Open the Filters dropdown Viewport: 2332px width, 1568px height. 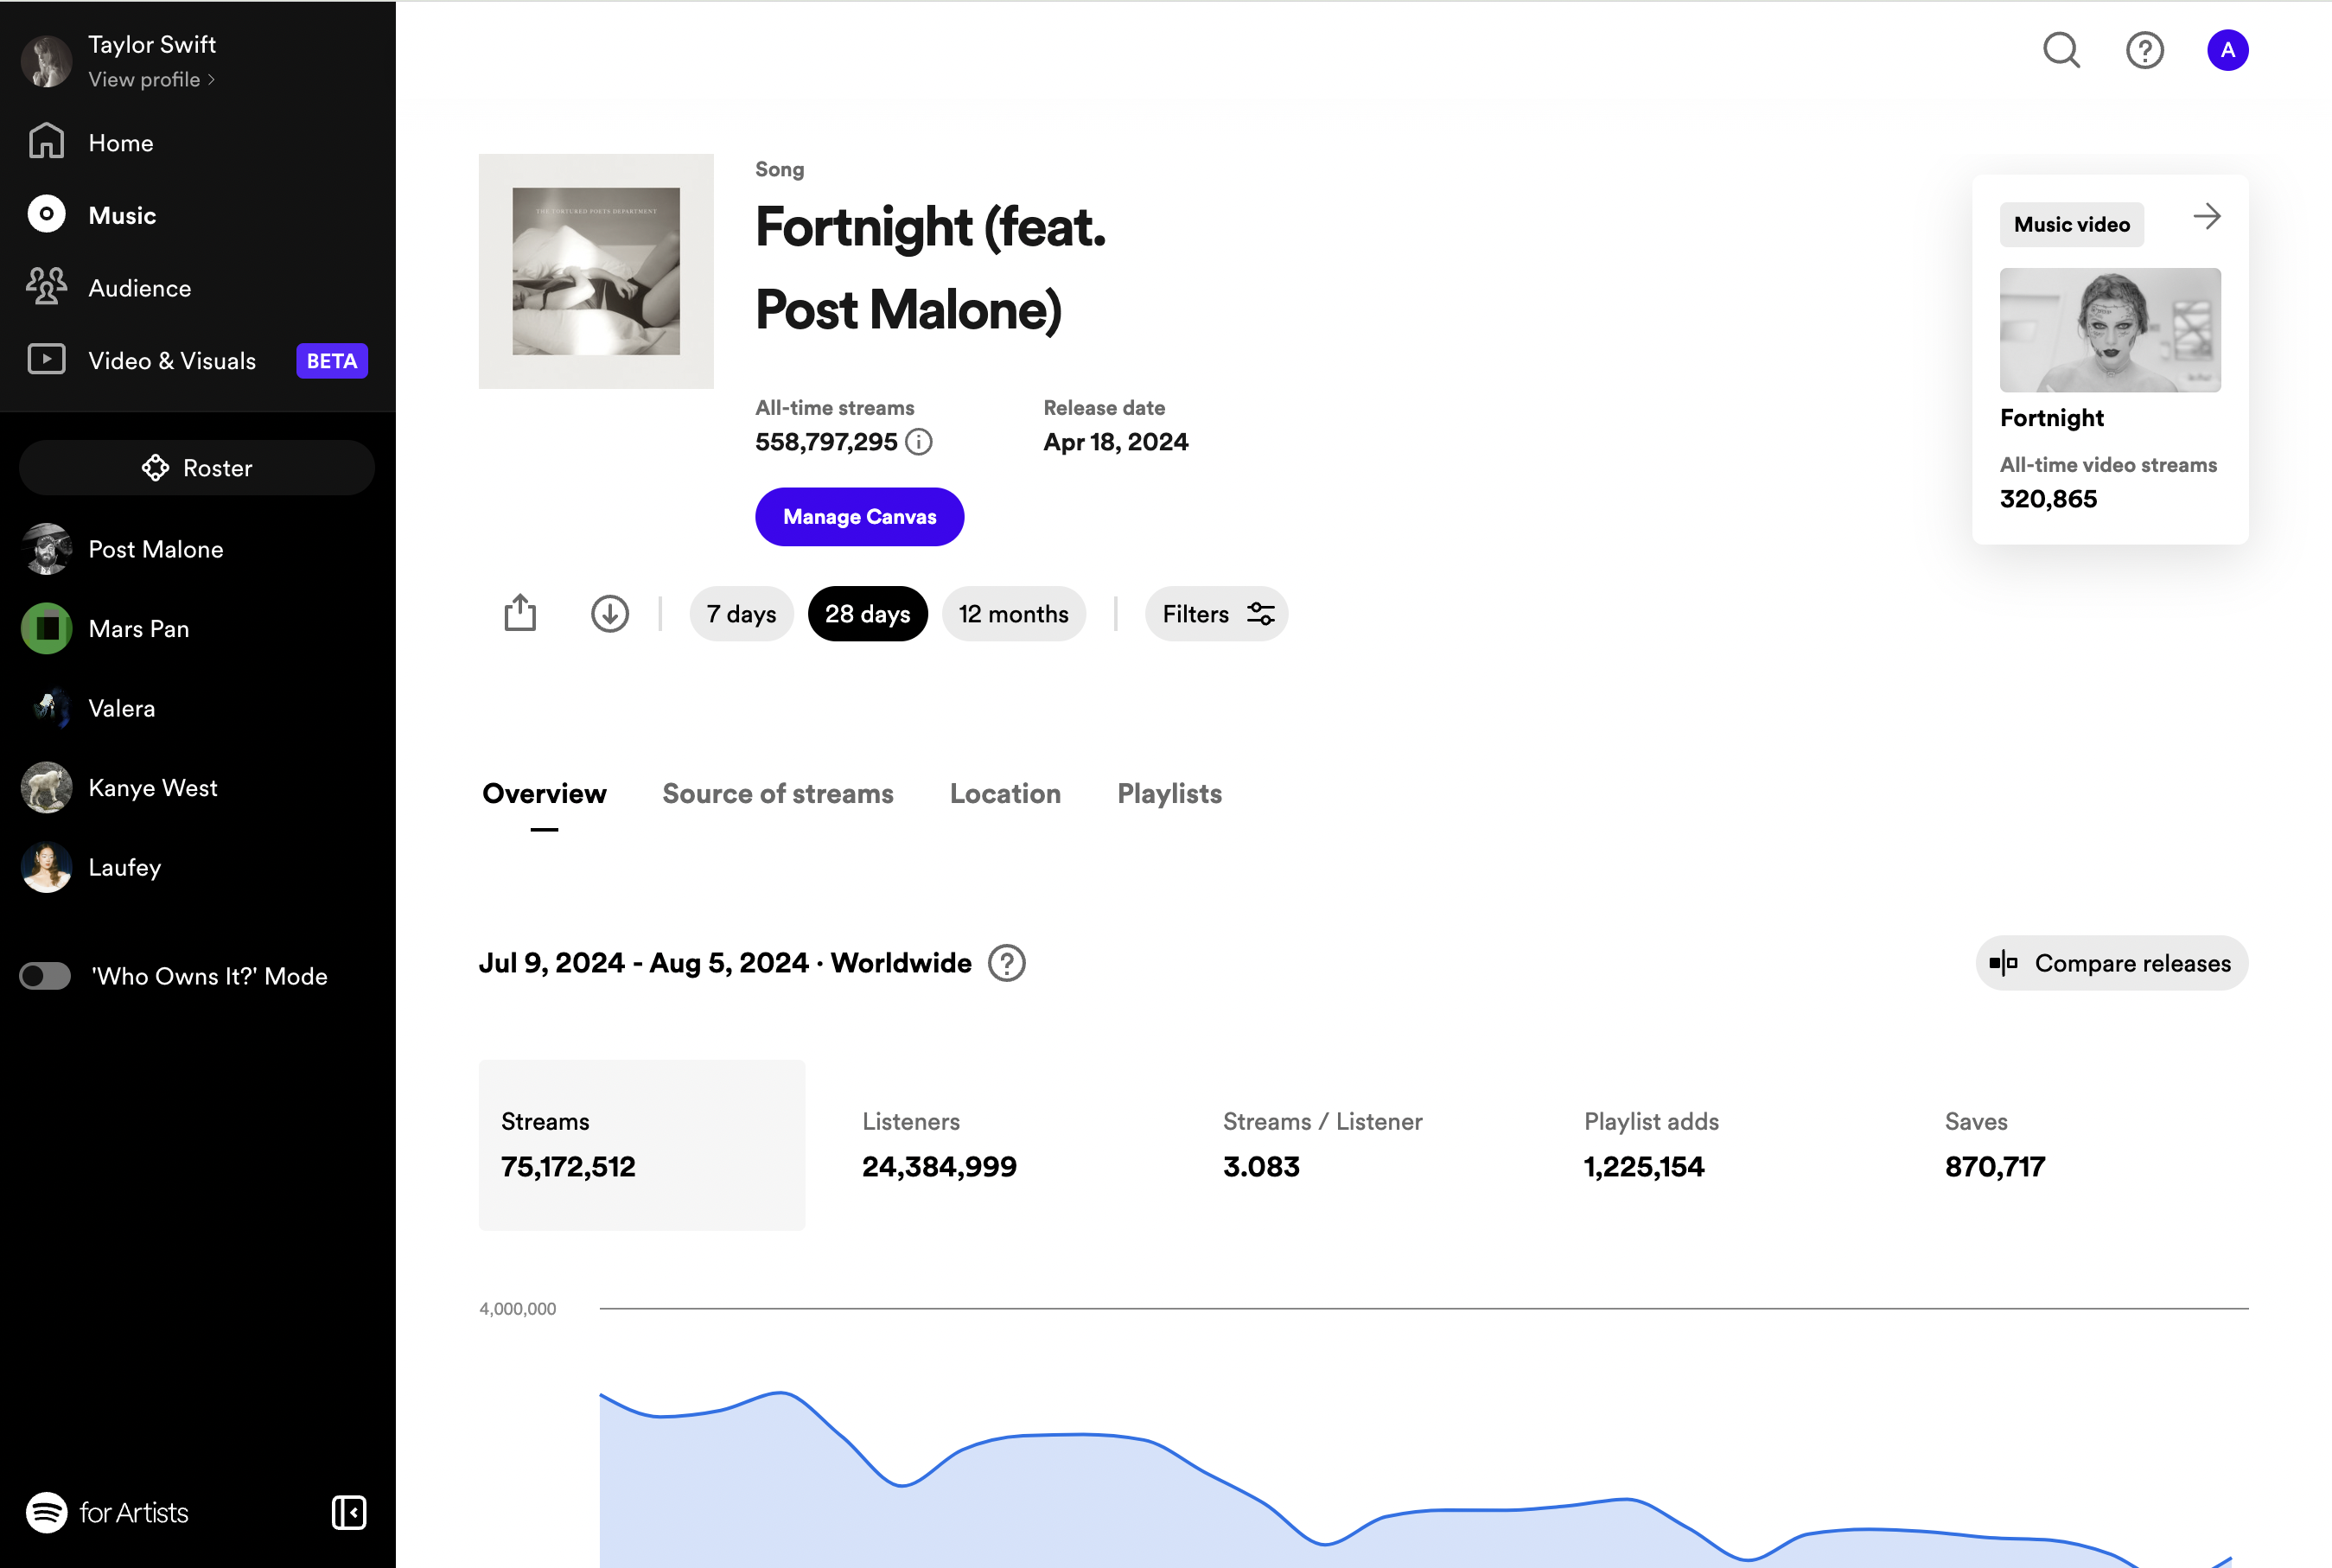coord(1216,613)
